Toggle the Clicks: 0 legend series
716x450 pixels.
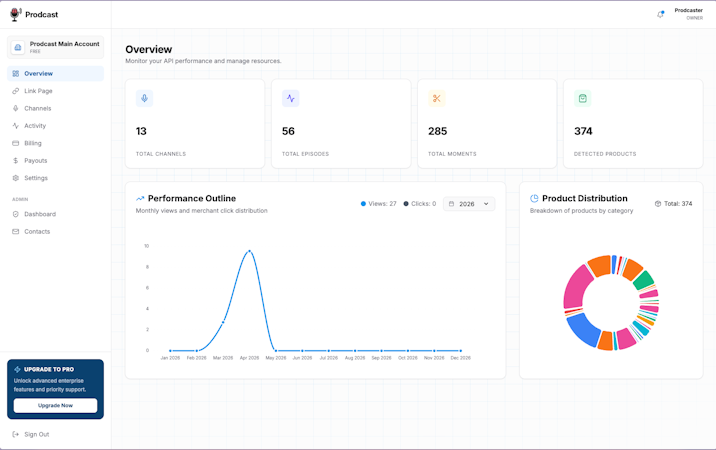(420, 204)
